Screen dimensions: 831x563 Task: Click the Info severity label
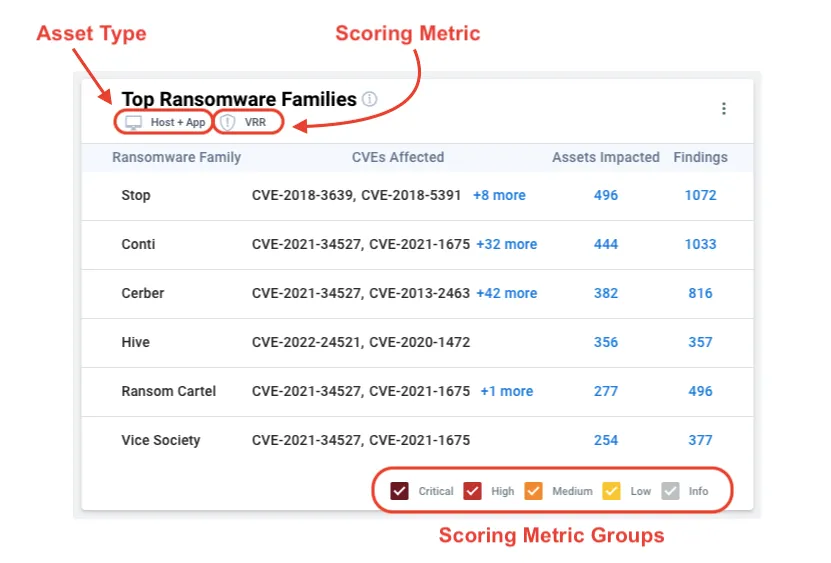[x=698, y=491]
